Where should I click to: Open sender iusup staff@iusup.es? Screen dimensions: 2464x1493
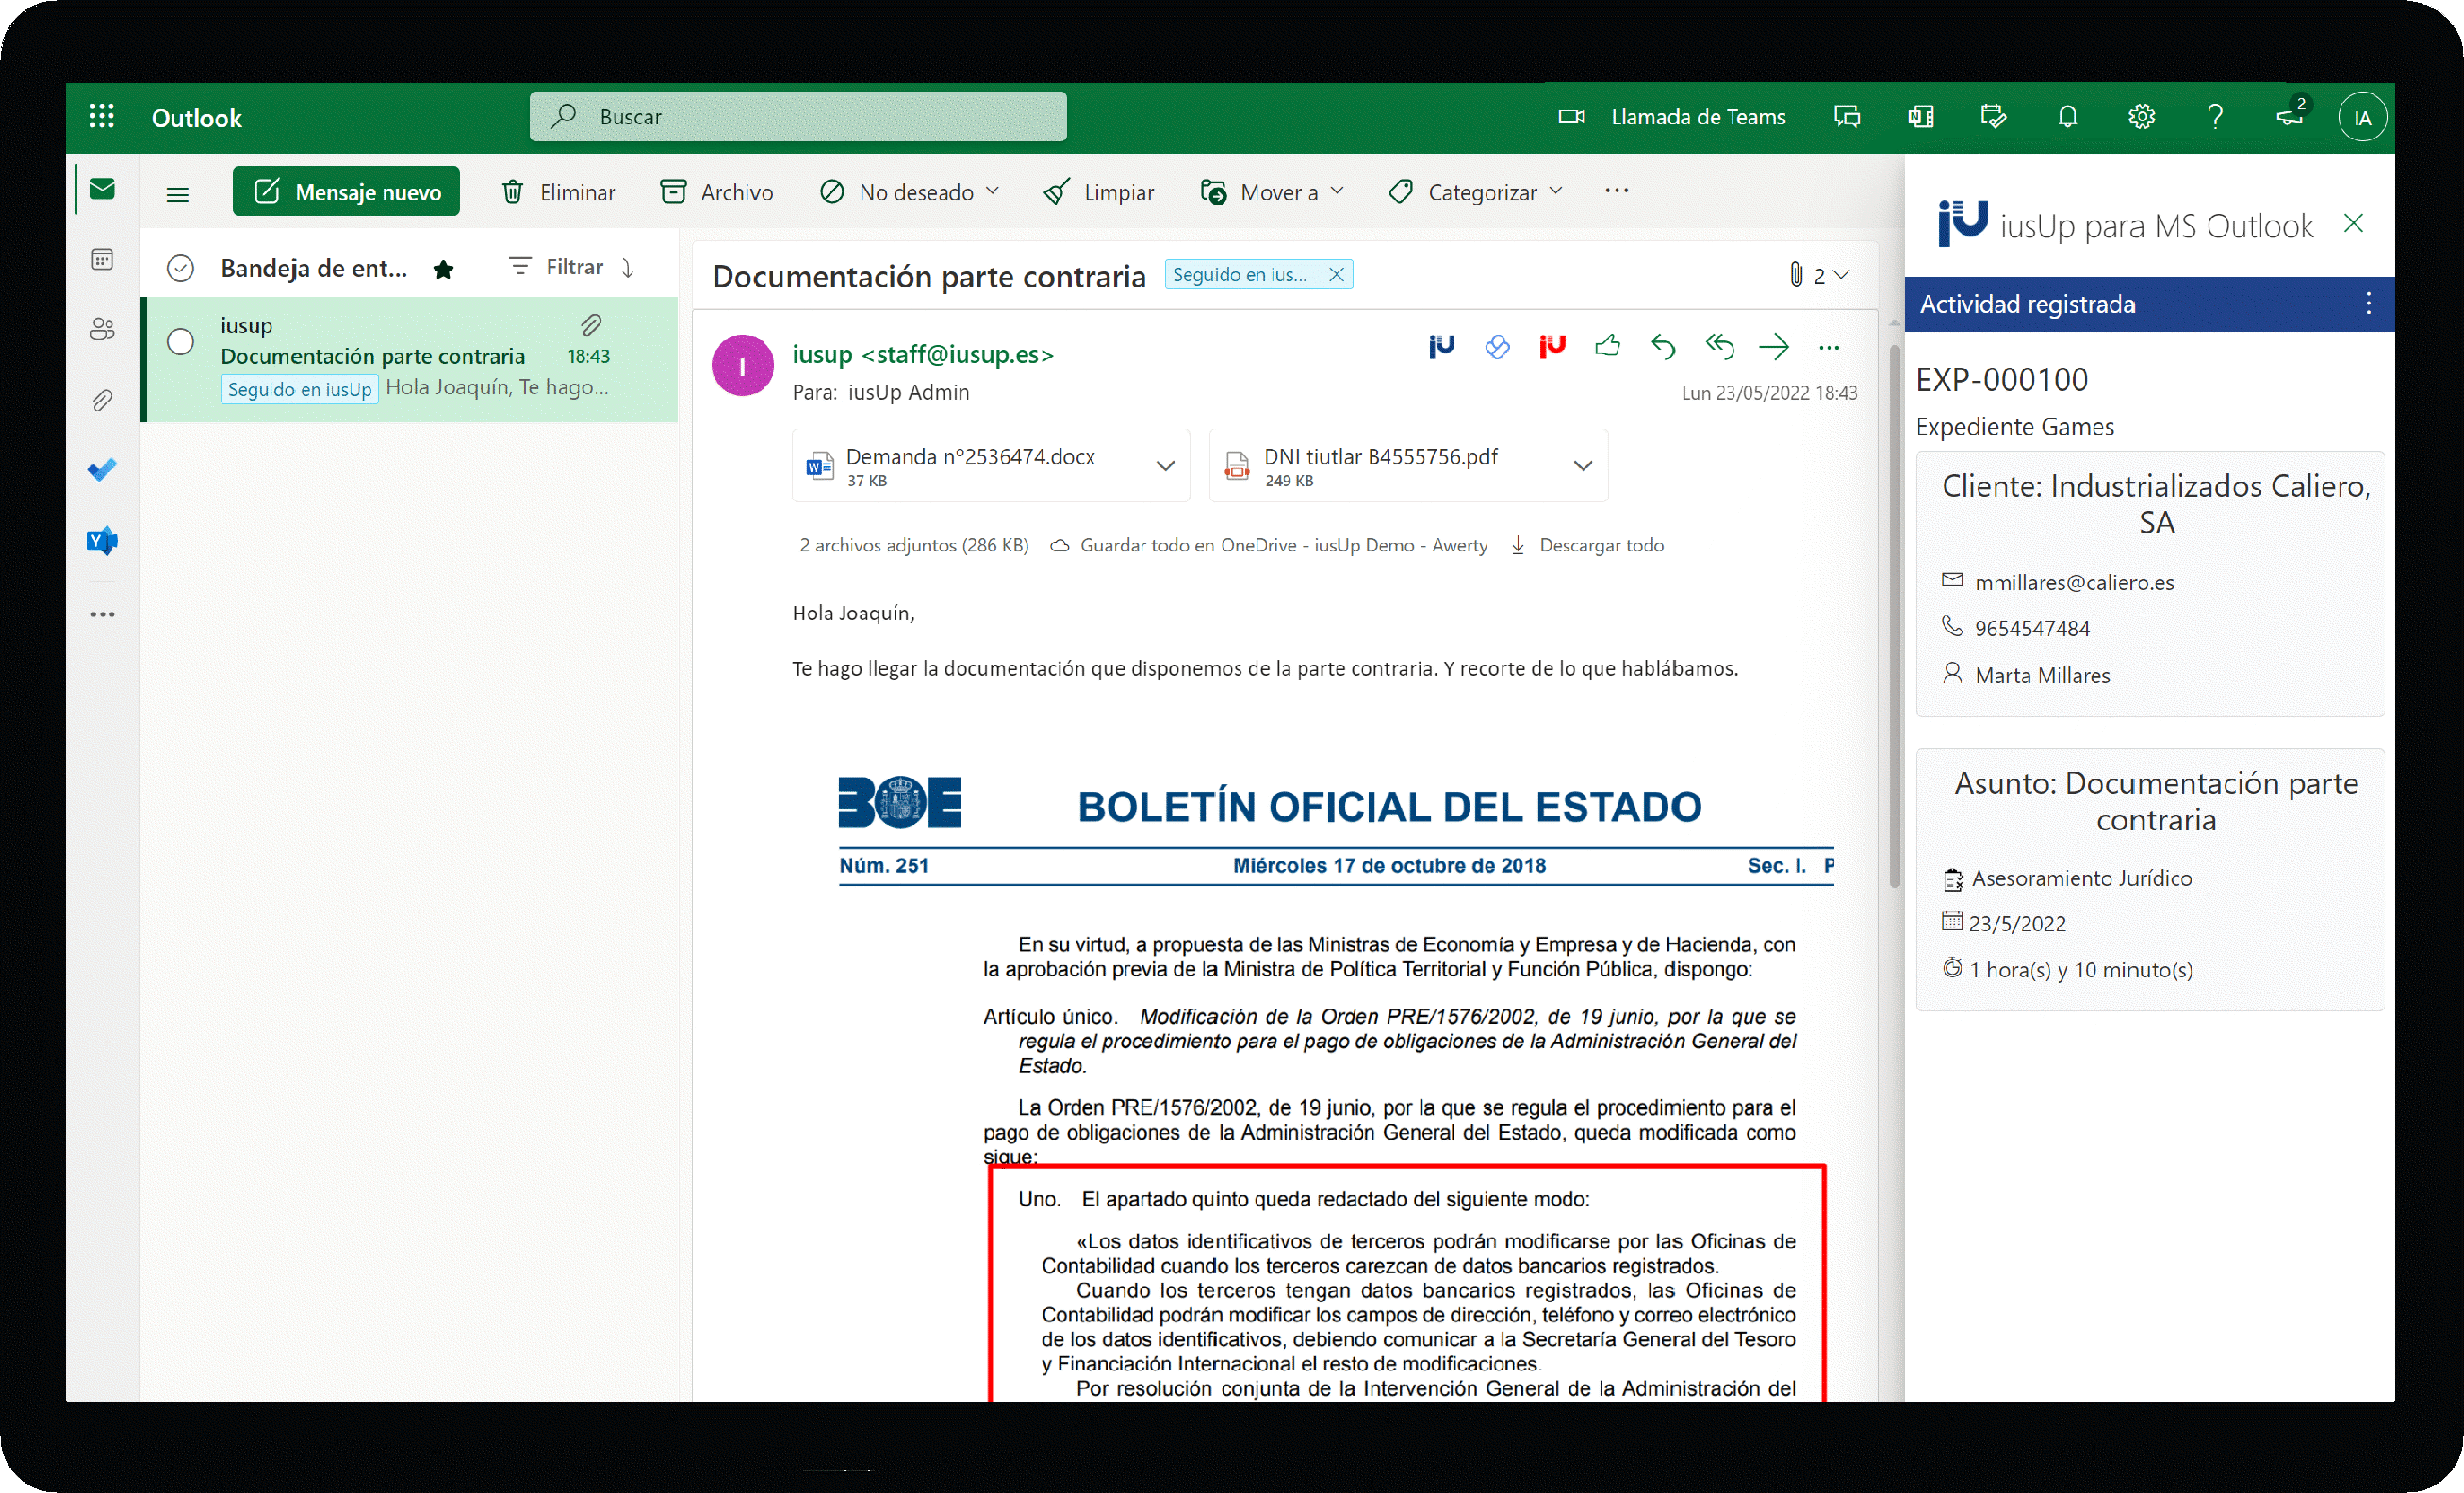coord(922,354)
